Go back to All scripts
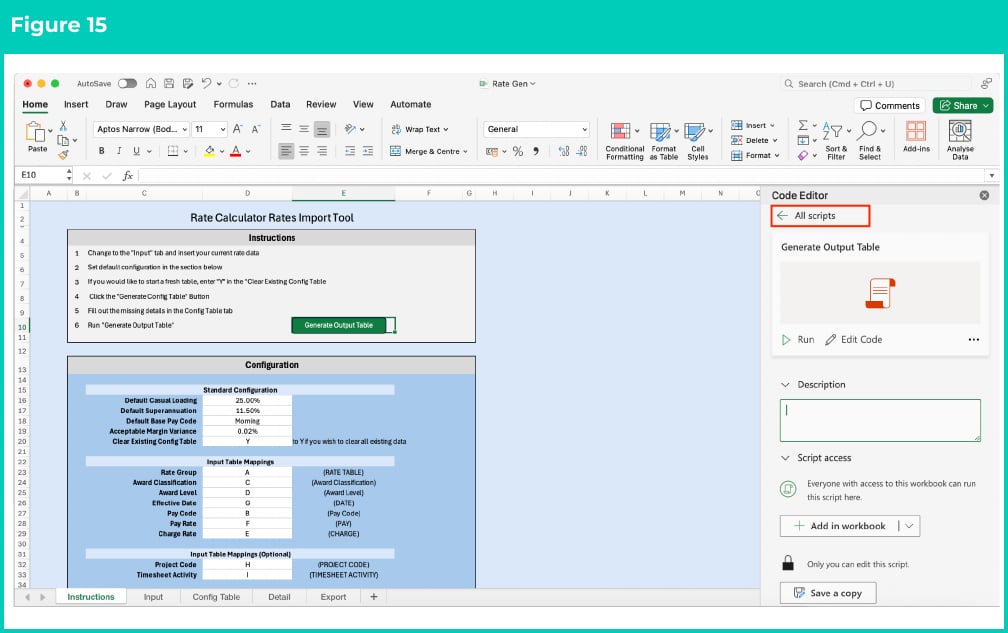Image resolution: width=1008 pixels, height=633 pixels. [x=820, y=216]
